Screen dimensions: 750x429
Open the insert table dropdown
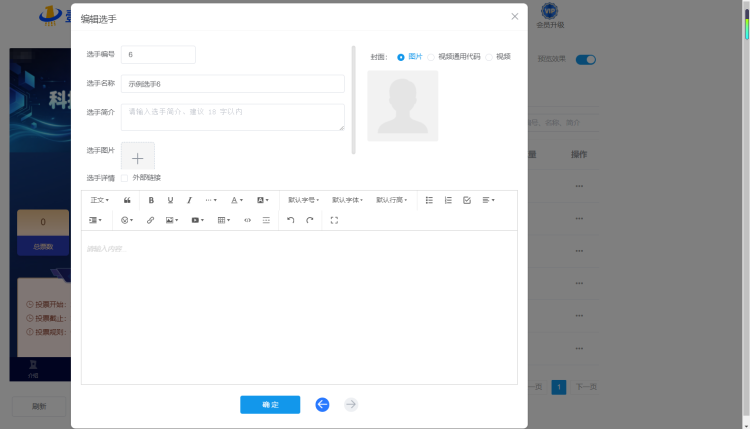click(x=223, y=220)
